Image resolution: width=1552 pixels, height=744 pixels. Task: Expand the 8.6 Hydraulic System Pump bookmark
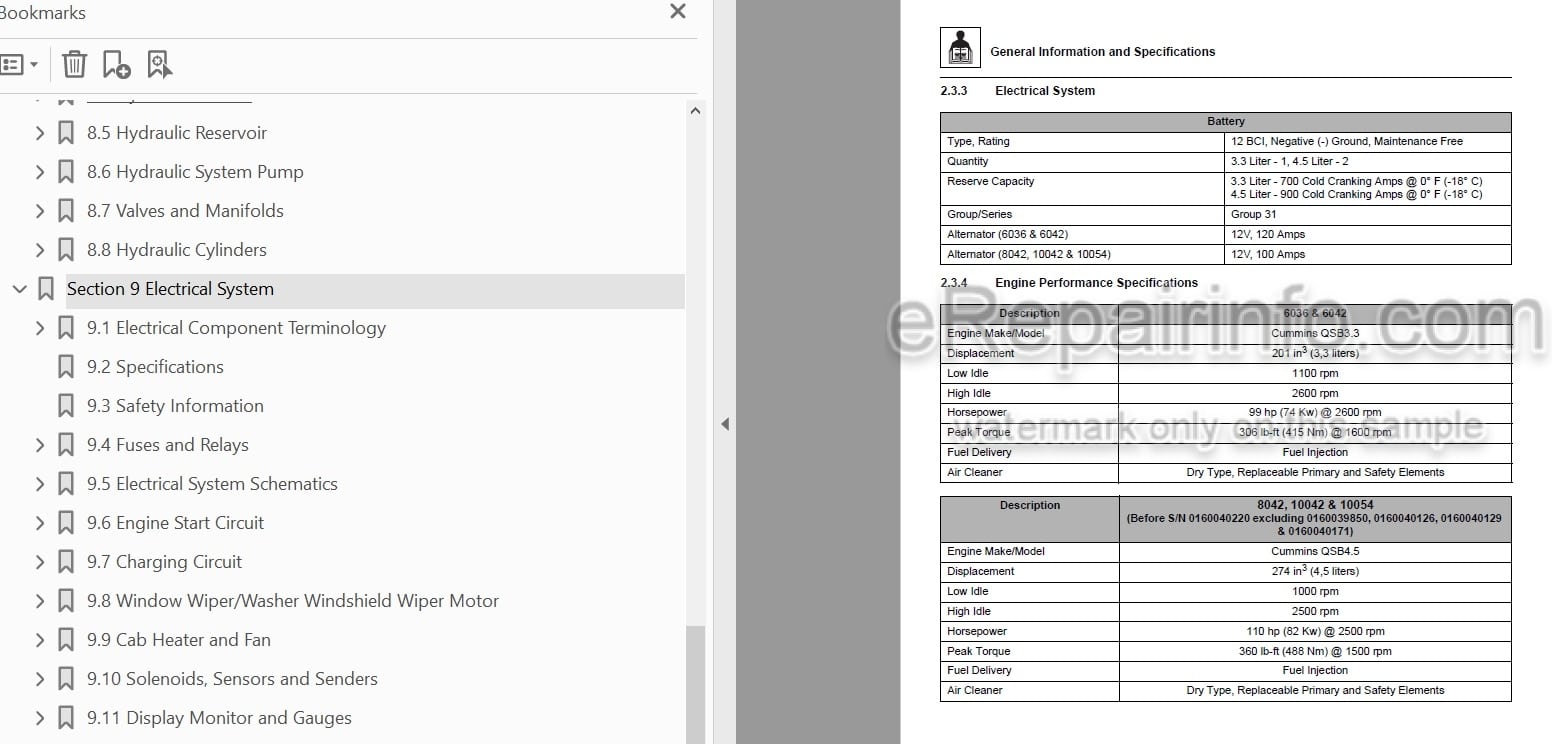click(x=40, y=172)
